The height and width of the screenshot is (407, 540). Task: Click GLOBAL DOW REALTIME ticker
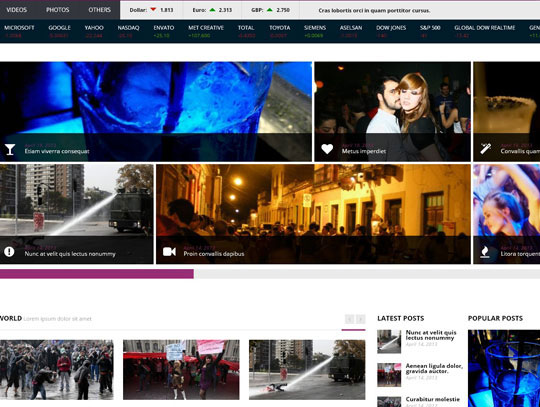(x=485, y=31)
